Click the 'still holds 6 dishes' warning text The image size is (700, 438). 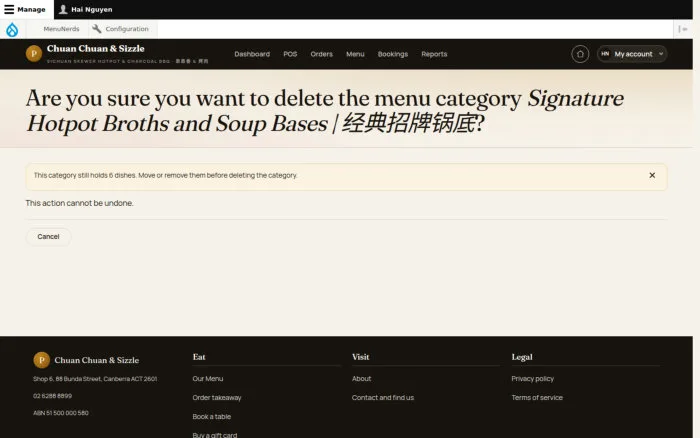tap(166, 175)
